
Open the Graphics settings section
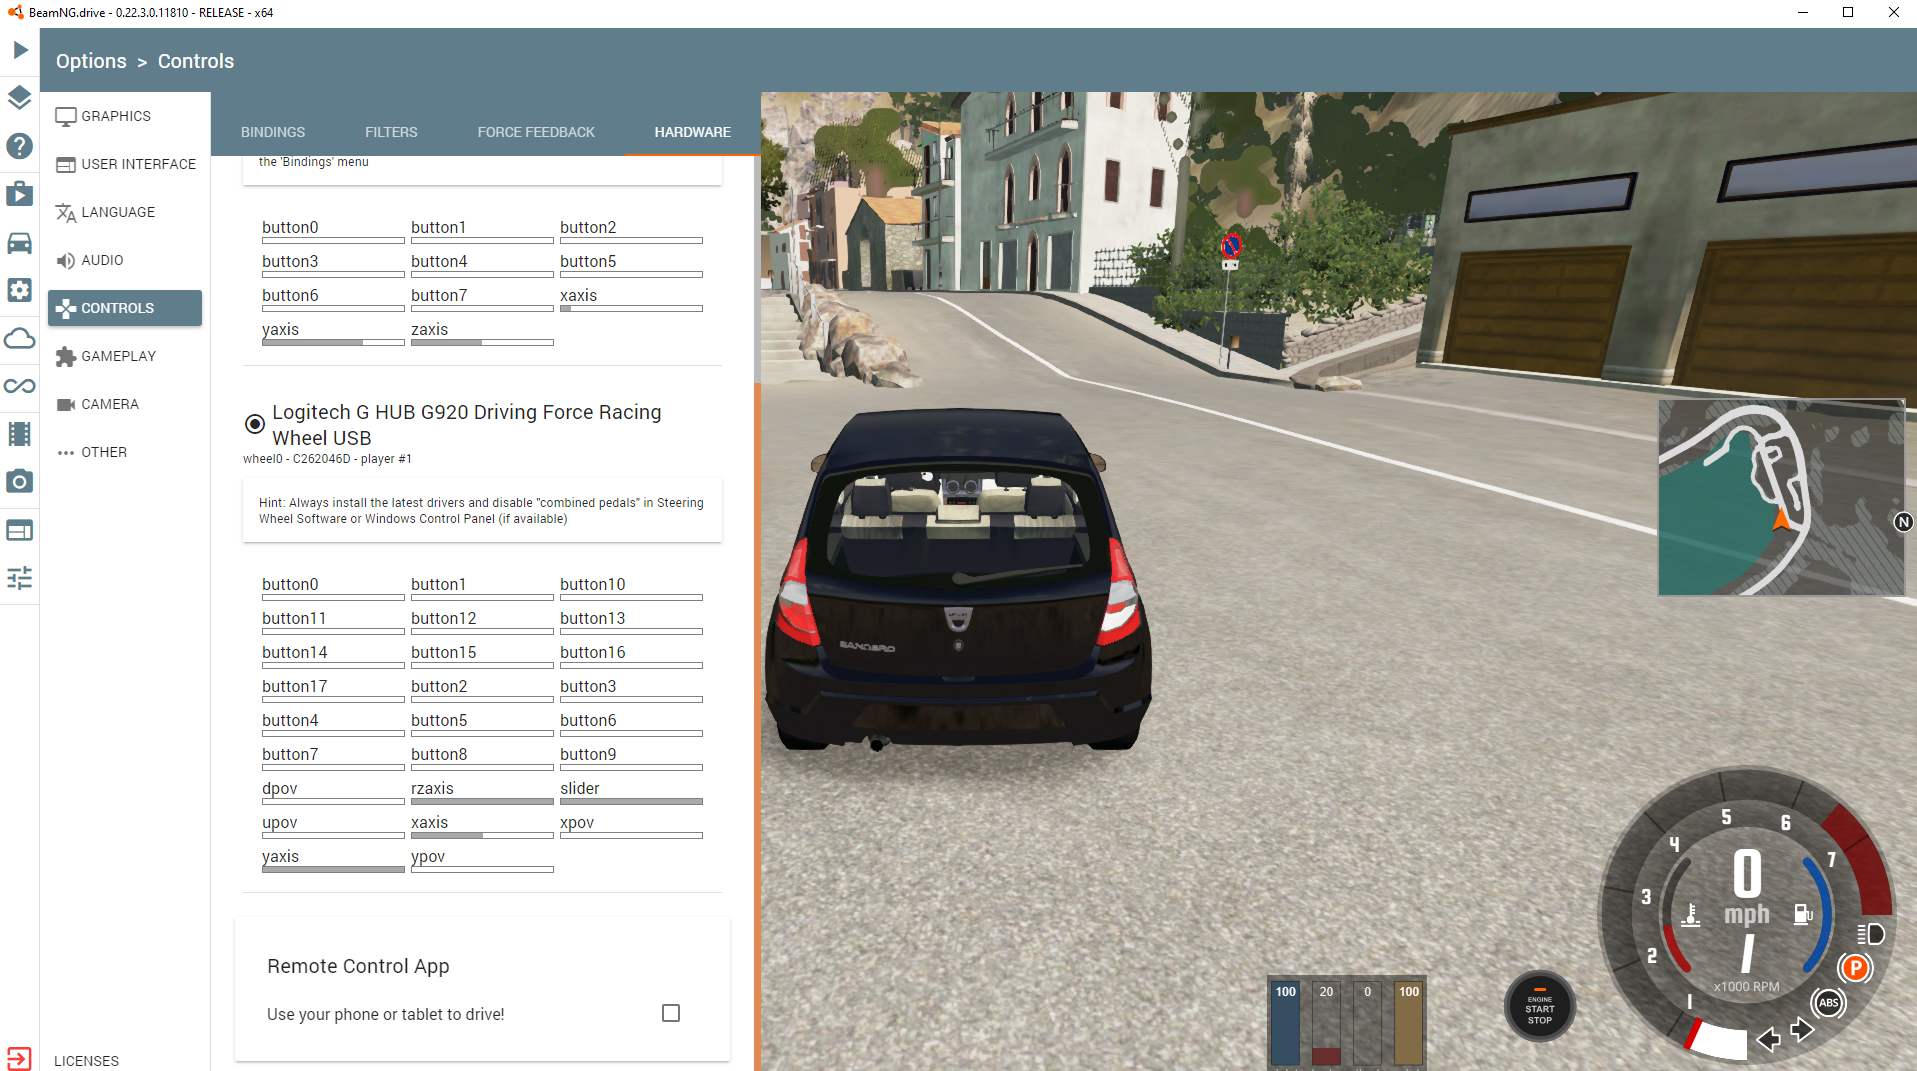point(125,116)
